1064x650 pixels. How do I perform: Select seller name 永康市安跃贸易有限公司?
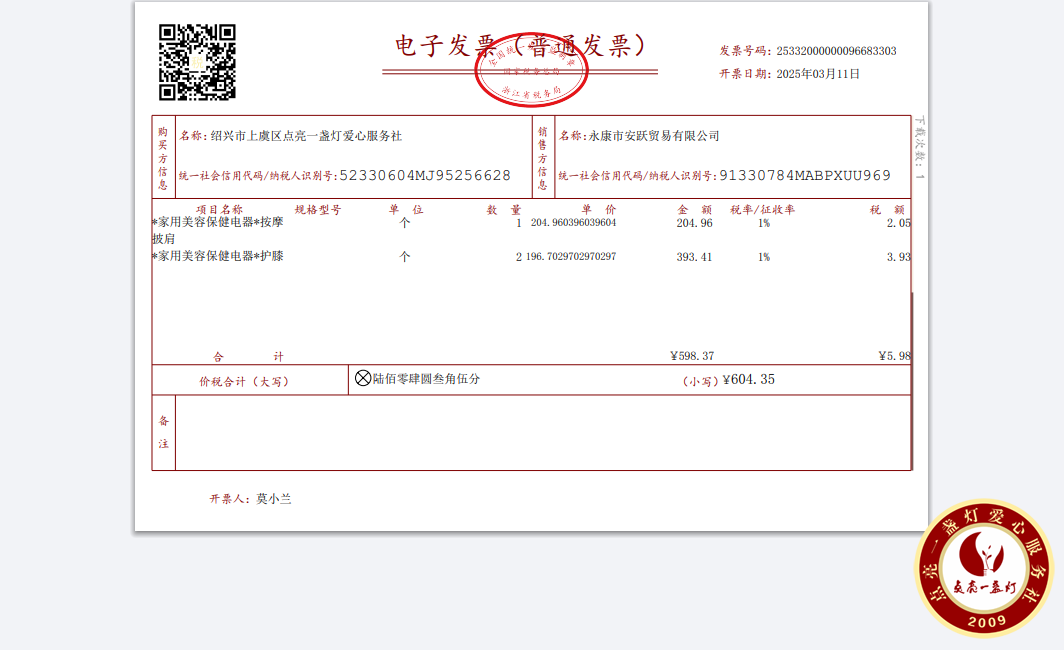click(x=654, y=136)
